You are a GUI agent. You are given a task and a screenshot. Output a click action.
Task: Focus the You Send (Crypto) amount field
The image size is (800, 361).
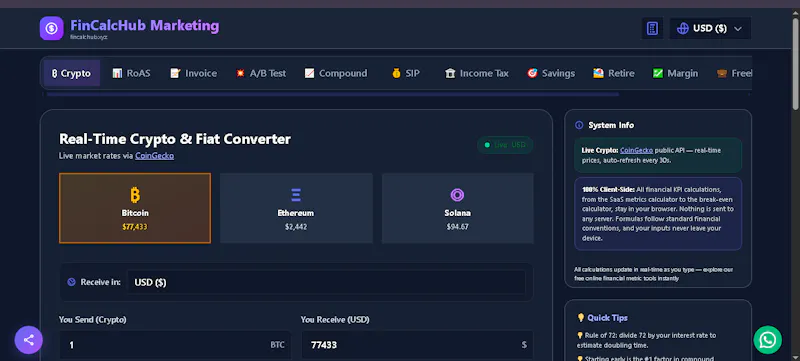(x=175, y=345)
